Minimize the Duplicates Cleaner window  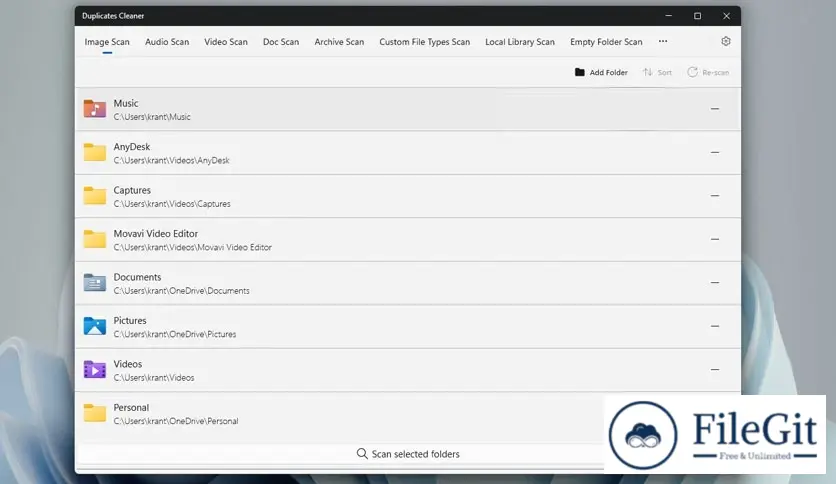click(x=669, y=16)
